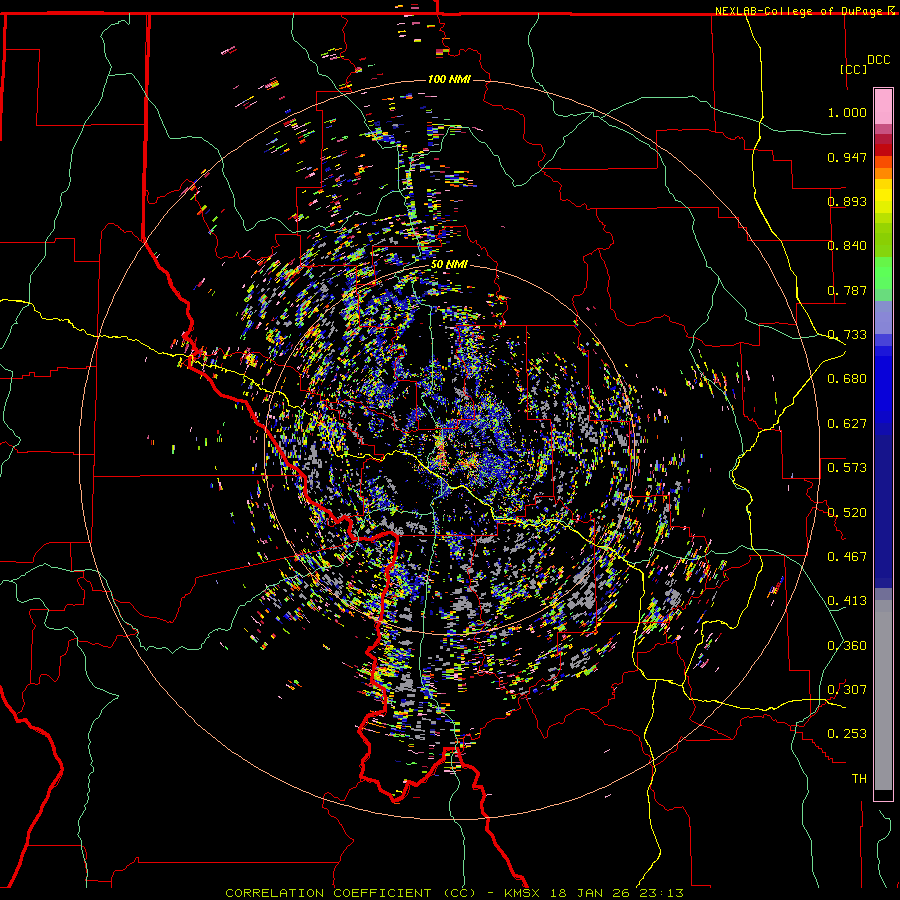This screenshot has width=900, height=900.
Task: Select the 0.520 legend value
Action: (x=847, y=513)
